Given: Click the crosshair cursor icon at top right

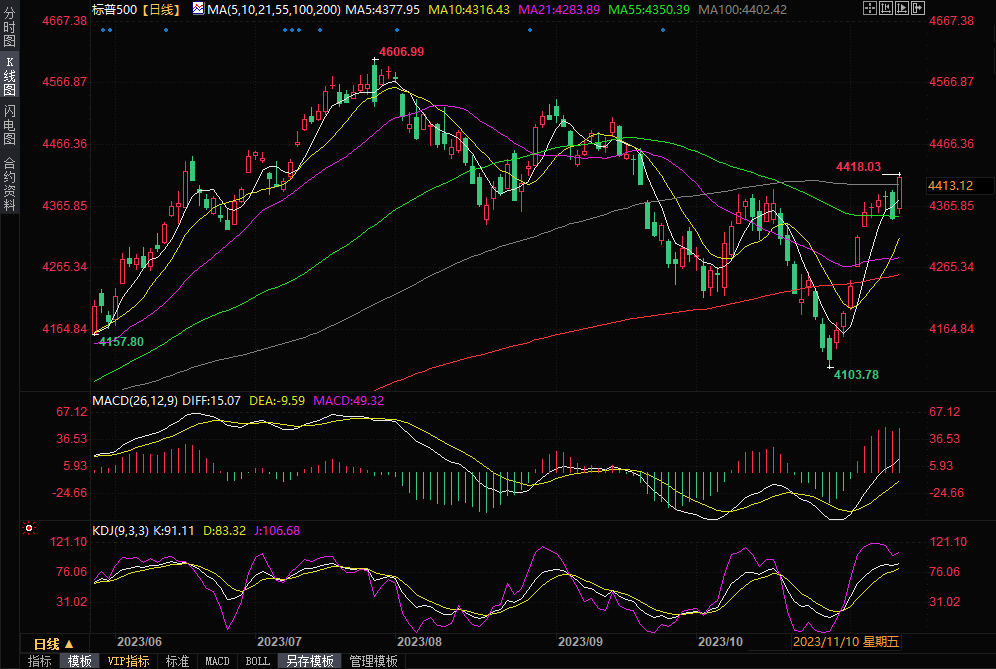Looking at the screenshot, I should tap(870, 8).
